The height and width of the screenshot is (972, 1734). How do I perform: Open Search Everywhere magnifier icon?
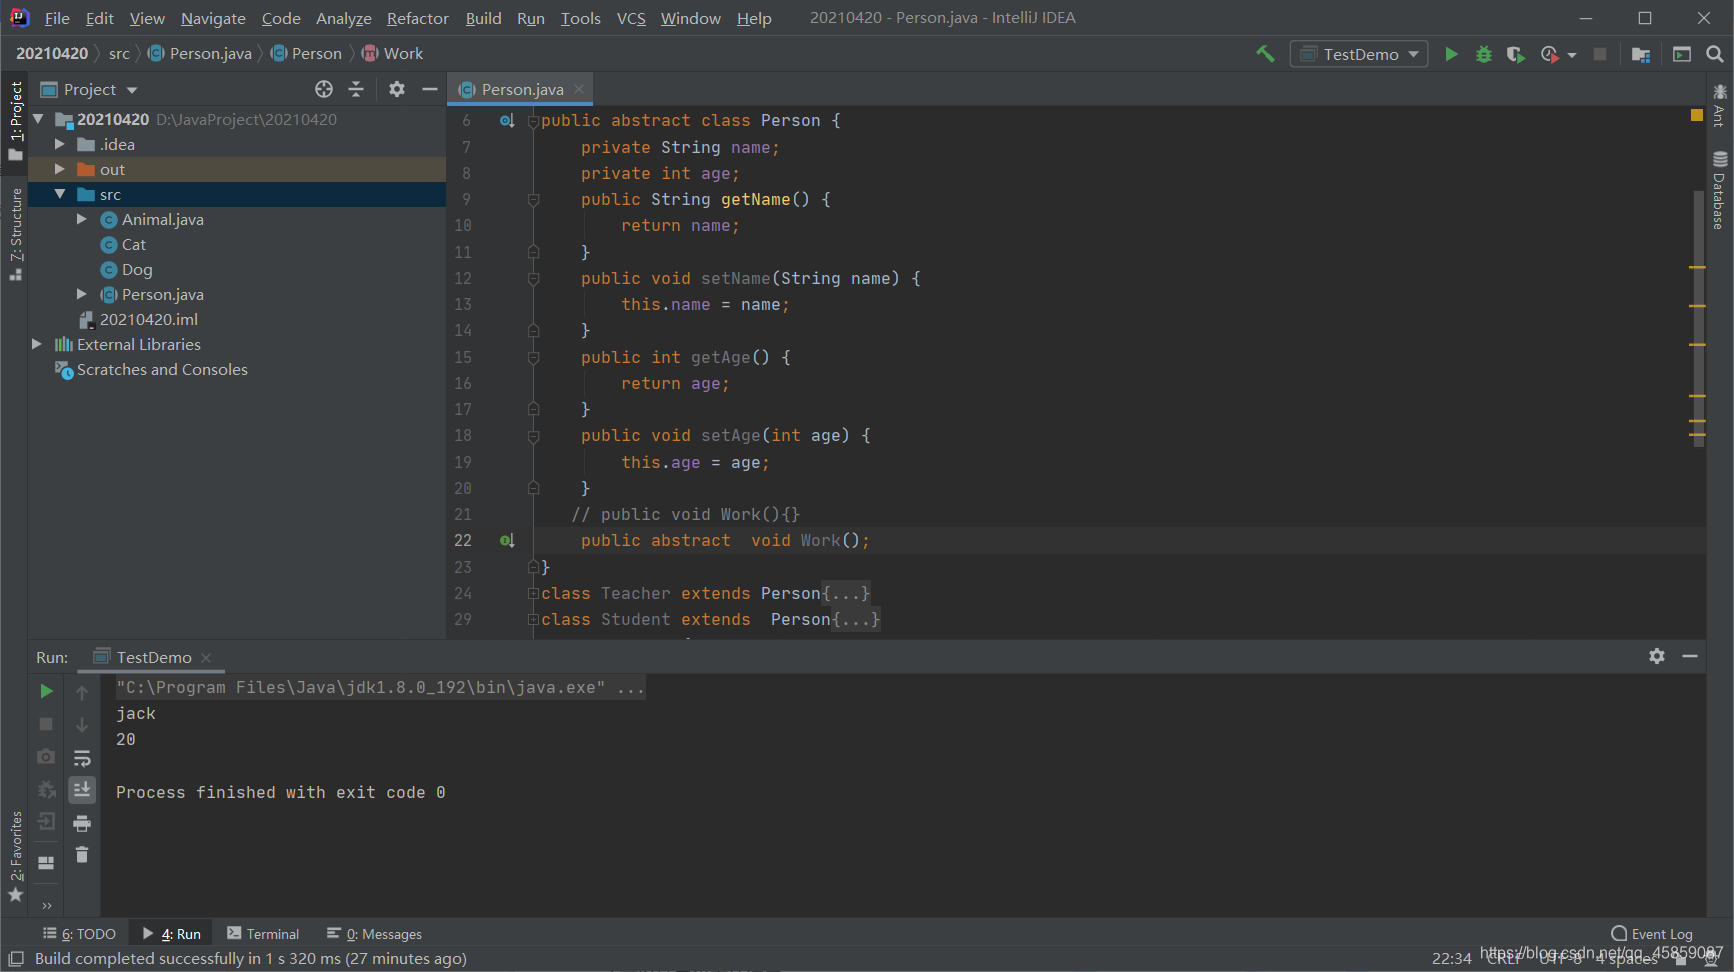pos(1715,54)
